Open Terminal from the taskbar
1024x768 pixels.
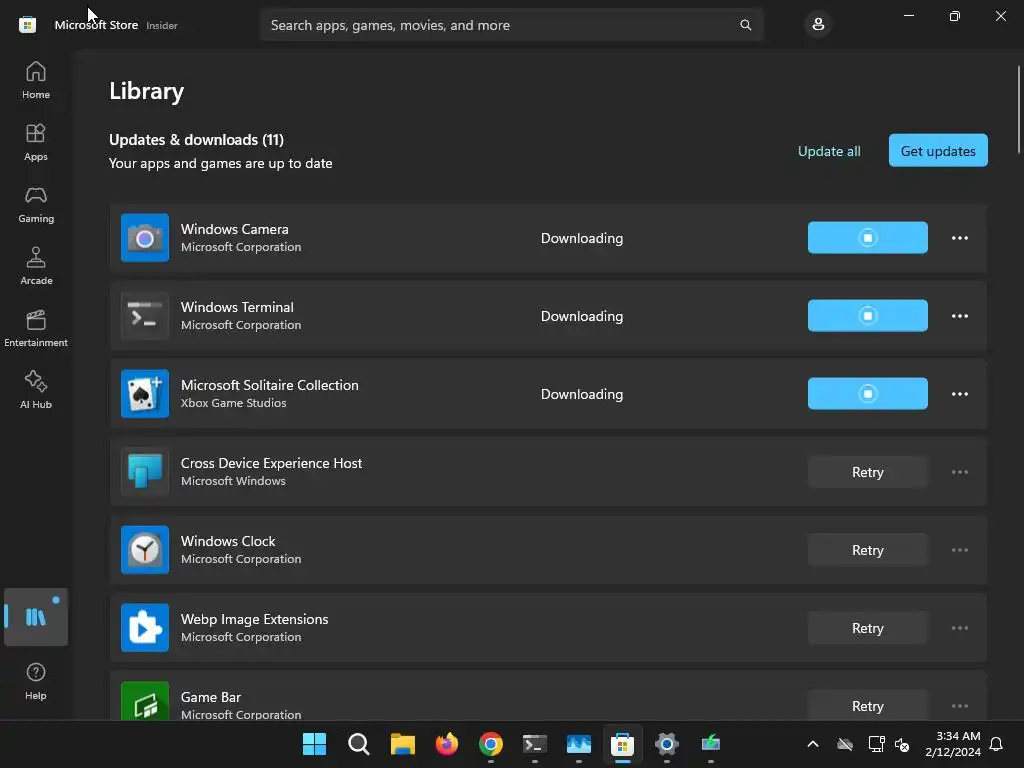[535, 744]
